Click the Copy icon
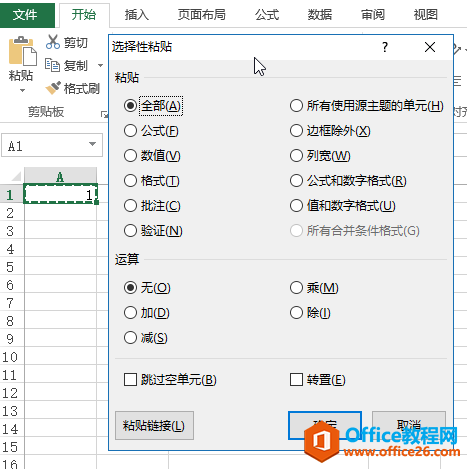Screen dimensions: 467x469 click(x=52, y=65)
